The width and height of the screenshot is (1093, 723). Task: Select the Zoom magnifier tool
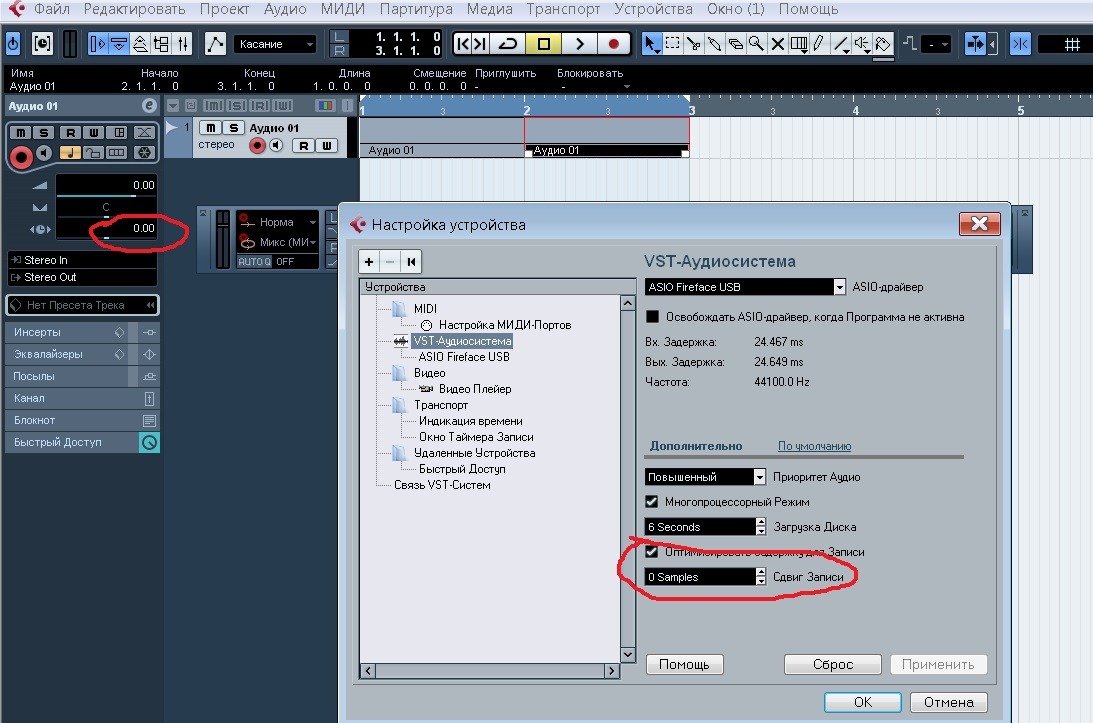tap(756, 44)
